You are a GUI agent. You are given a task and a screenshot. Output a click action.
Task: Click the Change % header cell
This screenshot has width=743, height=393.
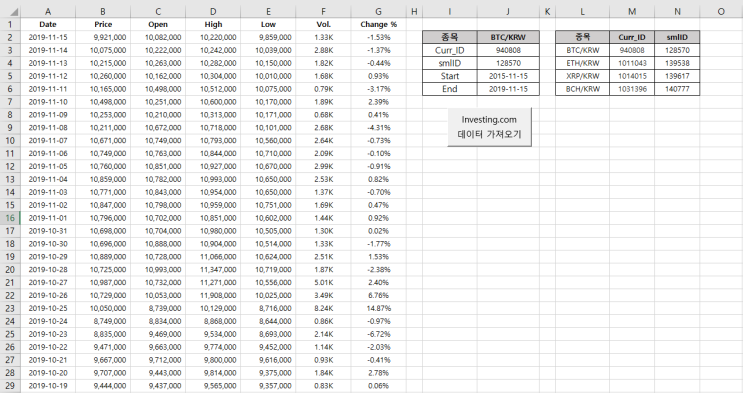[378, 24]
